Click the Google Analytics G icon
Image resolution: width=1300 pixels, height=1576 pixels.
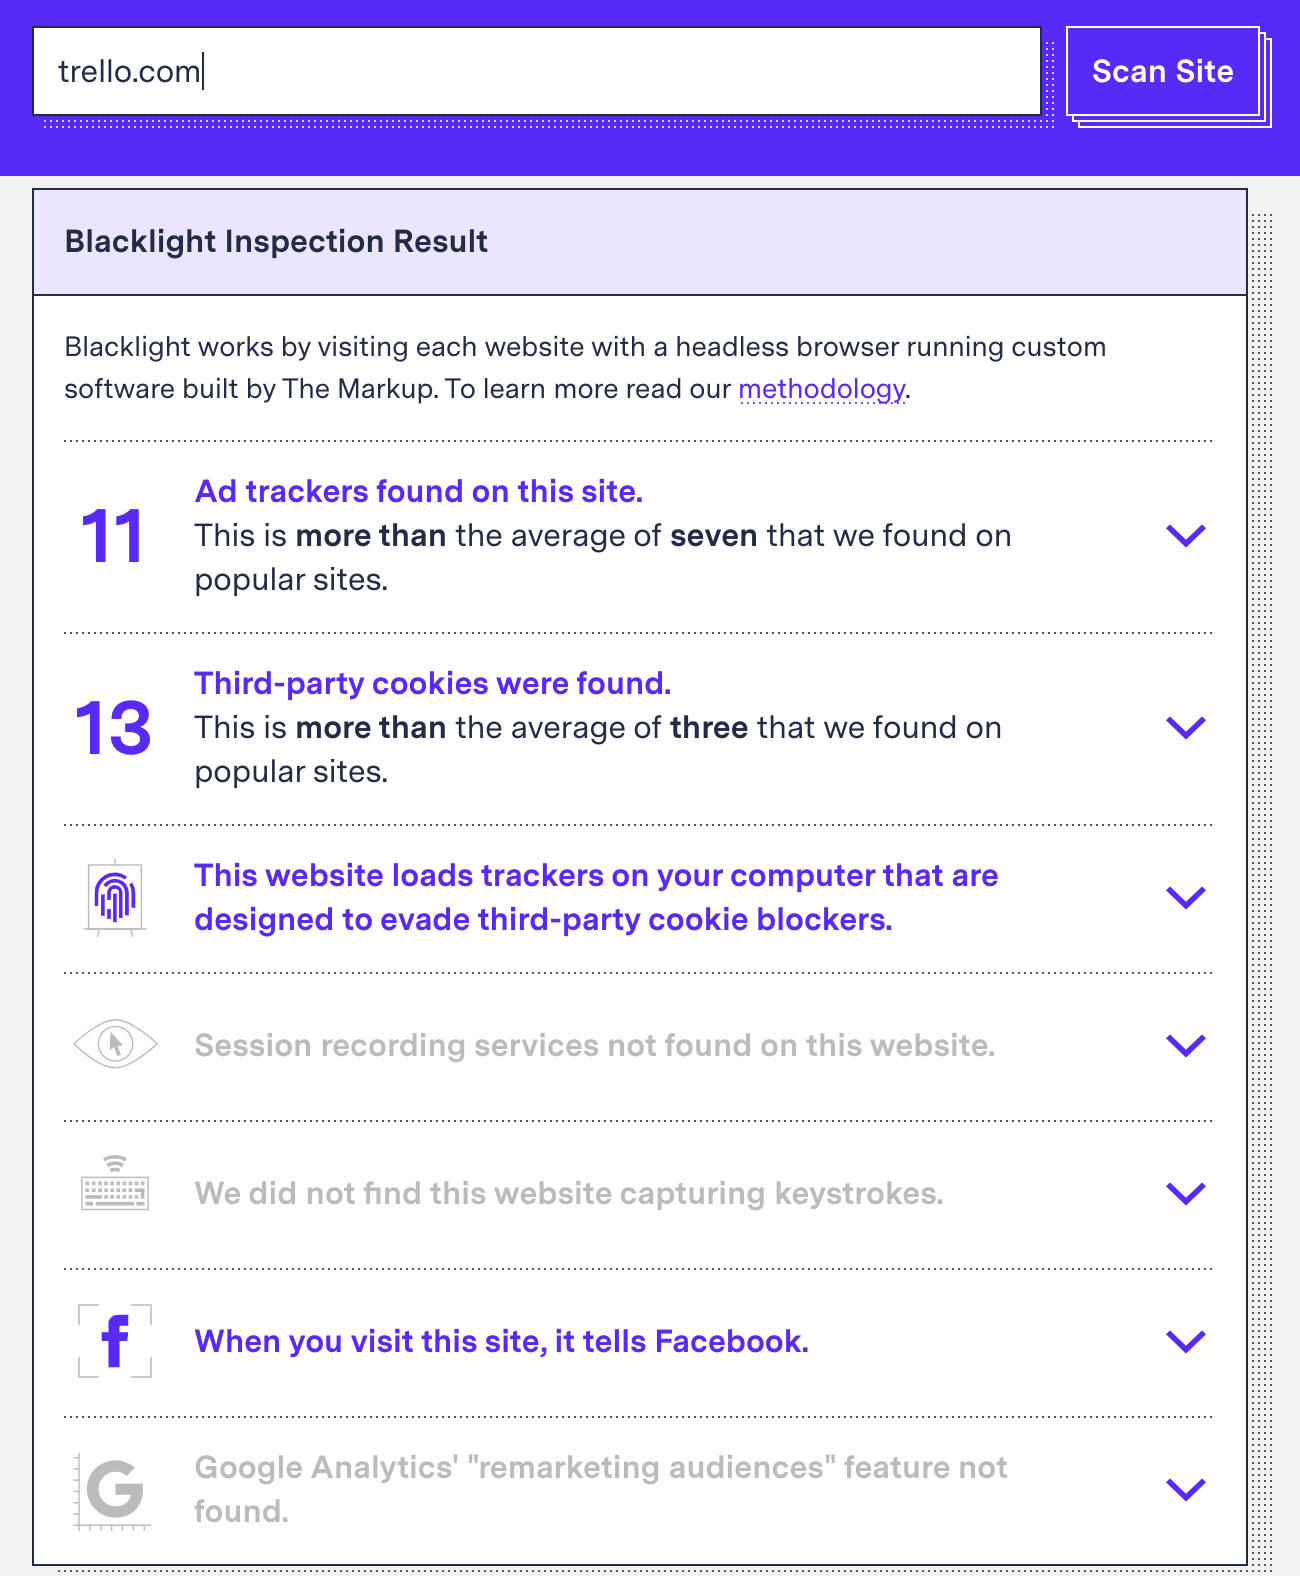[x=114, y=1489]
